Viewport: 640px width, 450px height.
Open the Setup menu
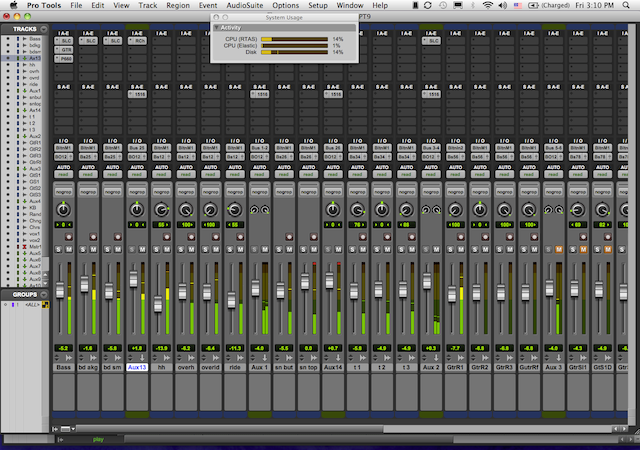click(318, 5)
